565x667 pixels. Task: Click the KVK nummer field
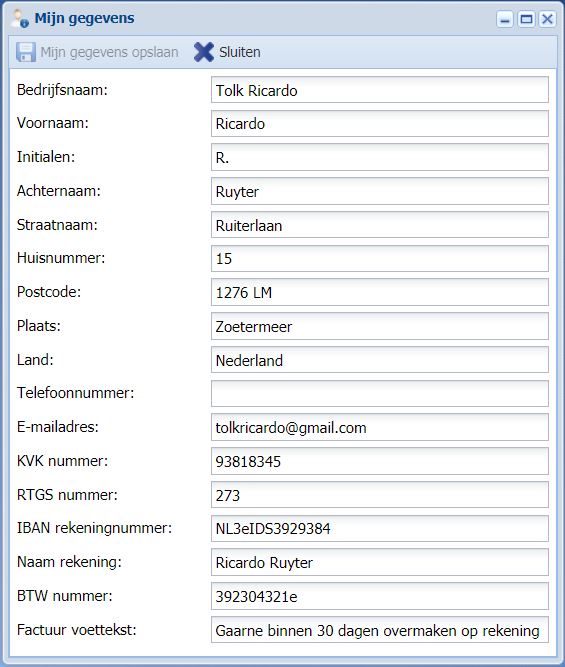(x=380, y=461)
